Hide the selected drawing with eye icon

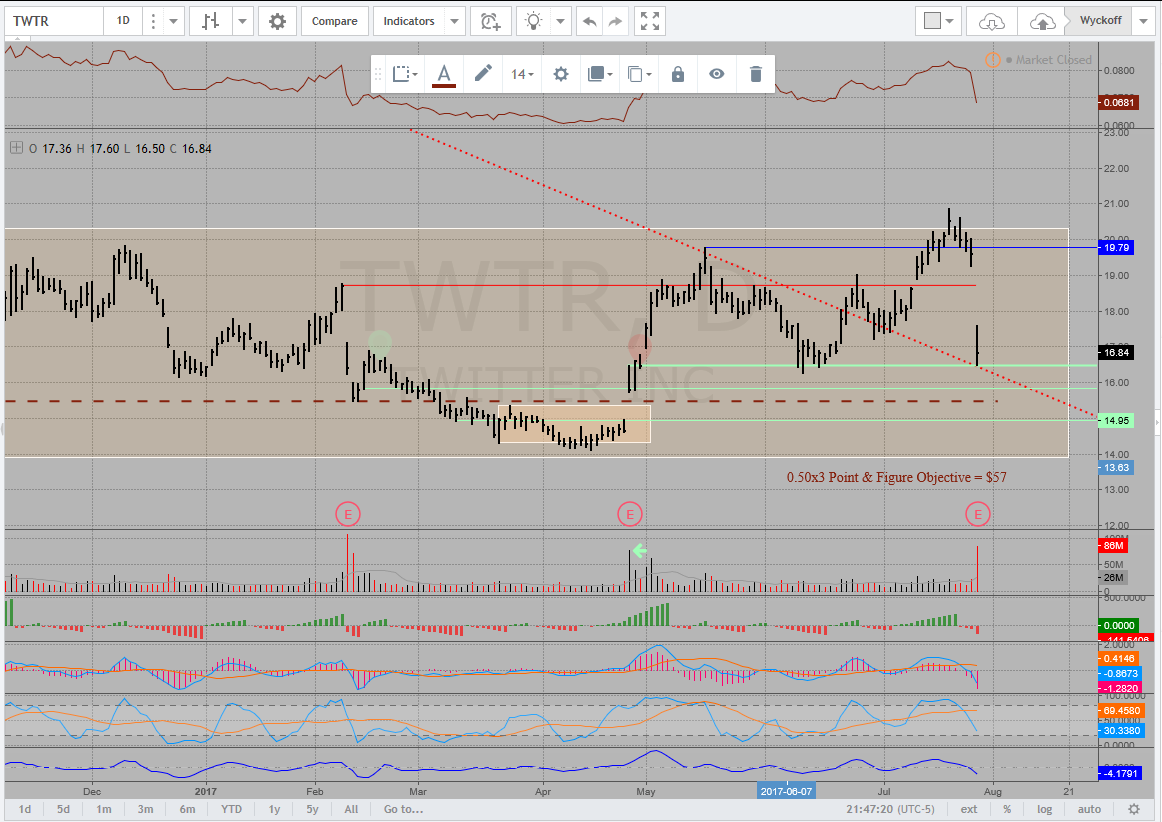[716, 74]
